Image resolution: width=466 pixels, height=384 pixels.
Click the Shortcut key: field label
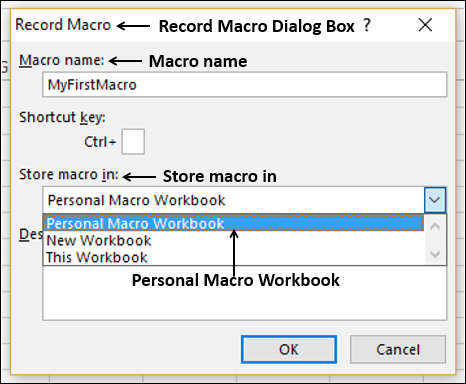coord(62,118)
